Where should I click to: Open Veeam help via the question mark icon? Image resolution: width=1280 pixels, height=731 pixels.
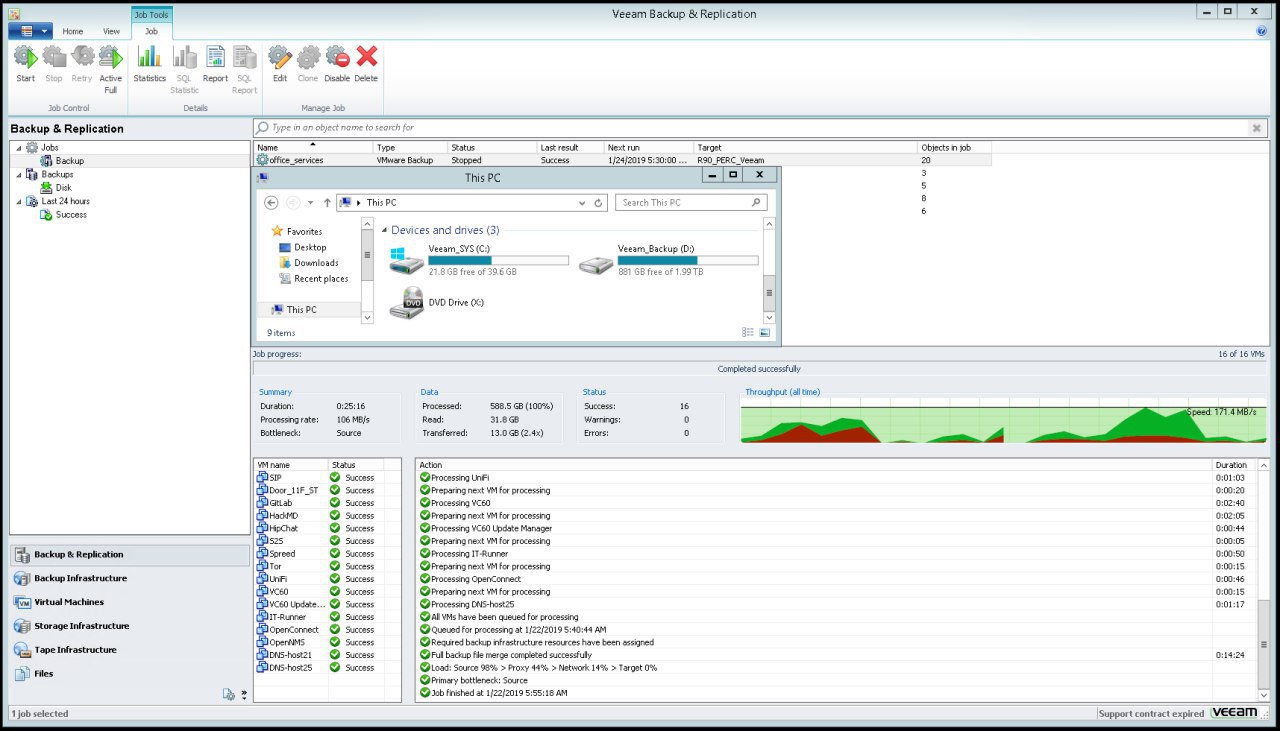pyautogui.click(x=1262, y=31)
